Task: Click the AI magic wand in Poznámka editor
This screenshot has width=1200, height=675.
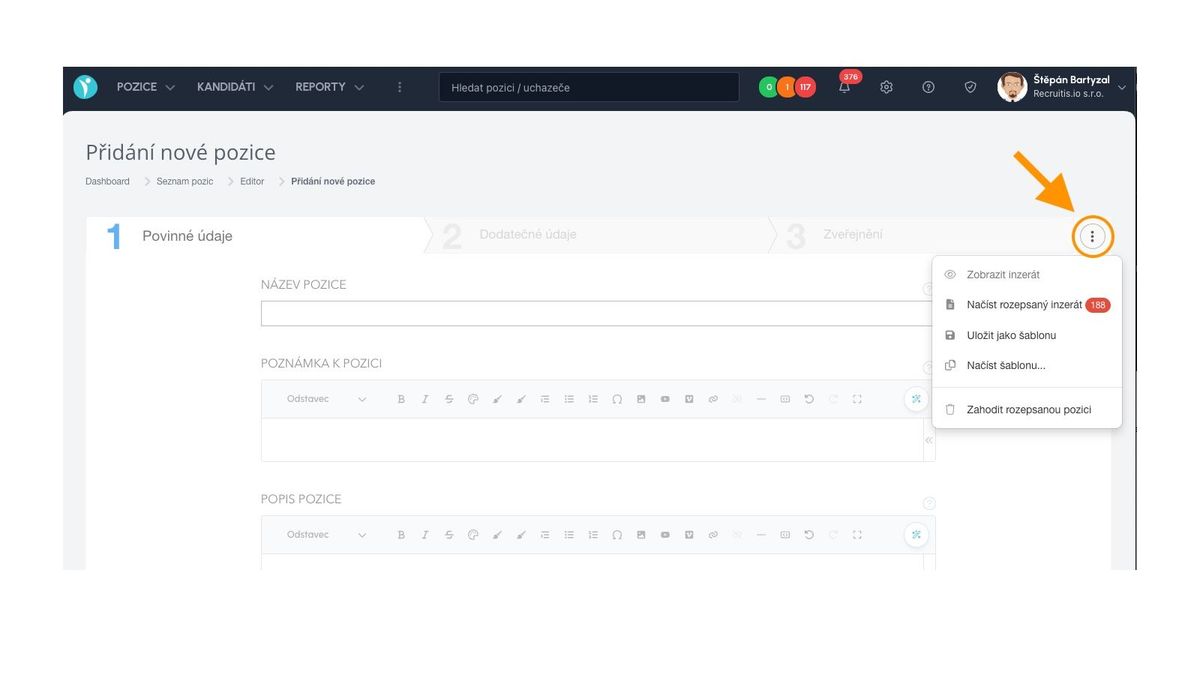Action: 915,399
